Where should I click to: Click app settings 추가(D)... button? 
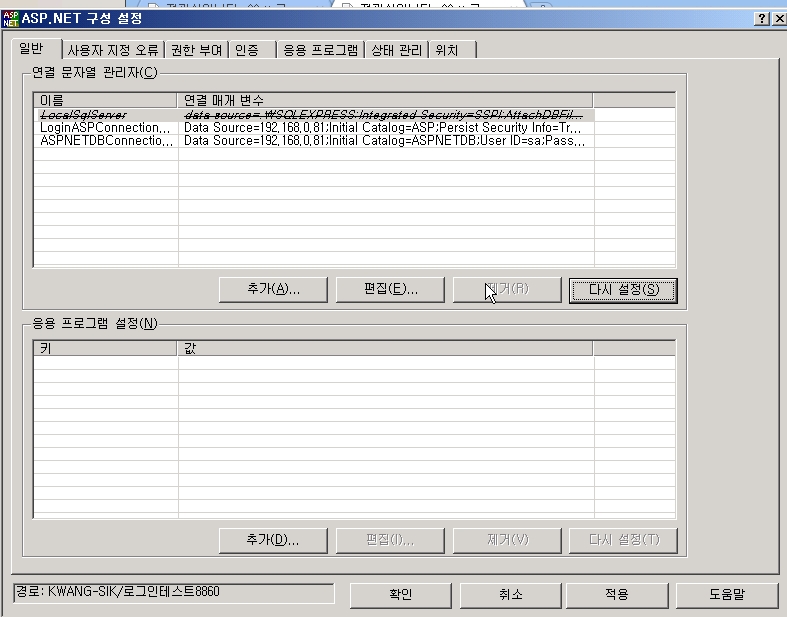point(273,540)
